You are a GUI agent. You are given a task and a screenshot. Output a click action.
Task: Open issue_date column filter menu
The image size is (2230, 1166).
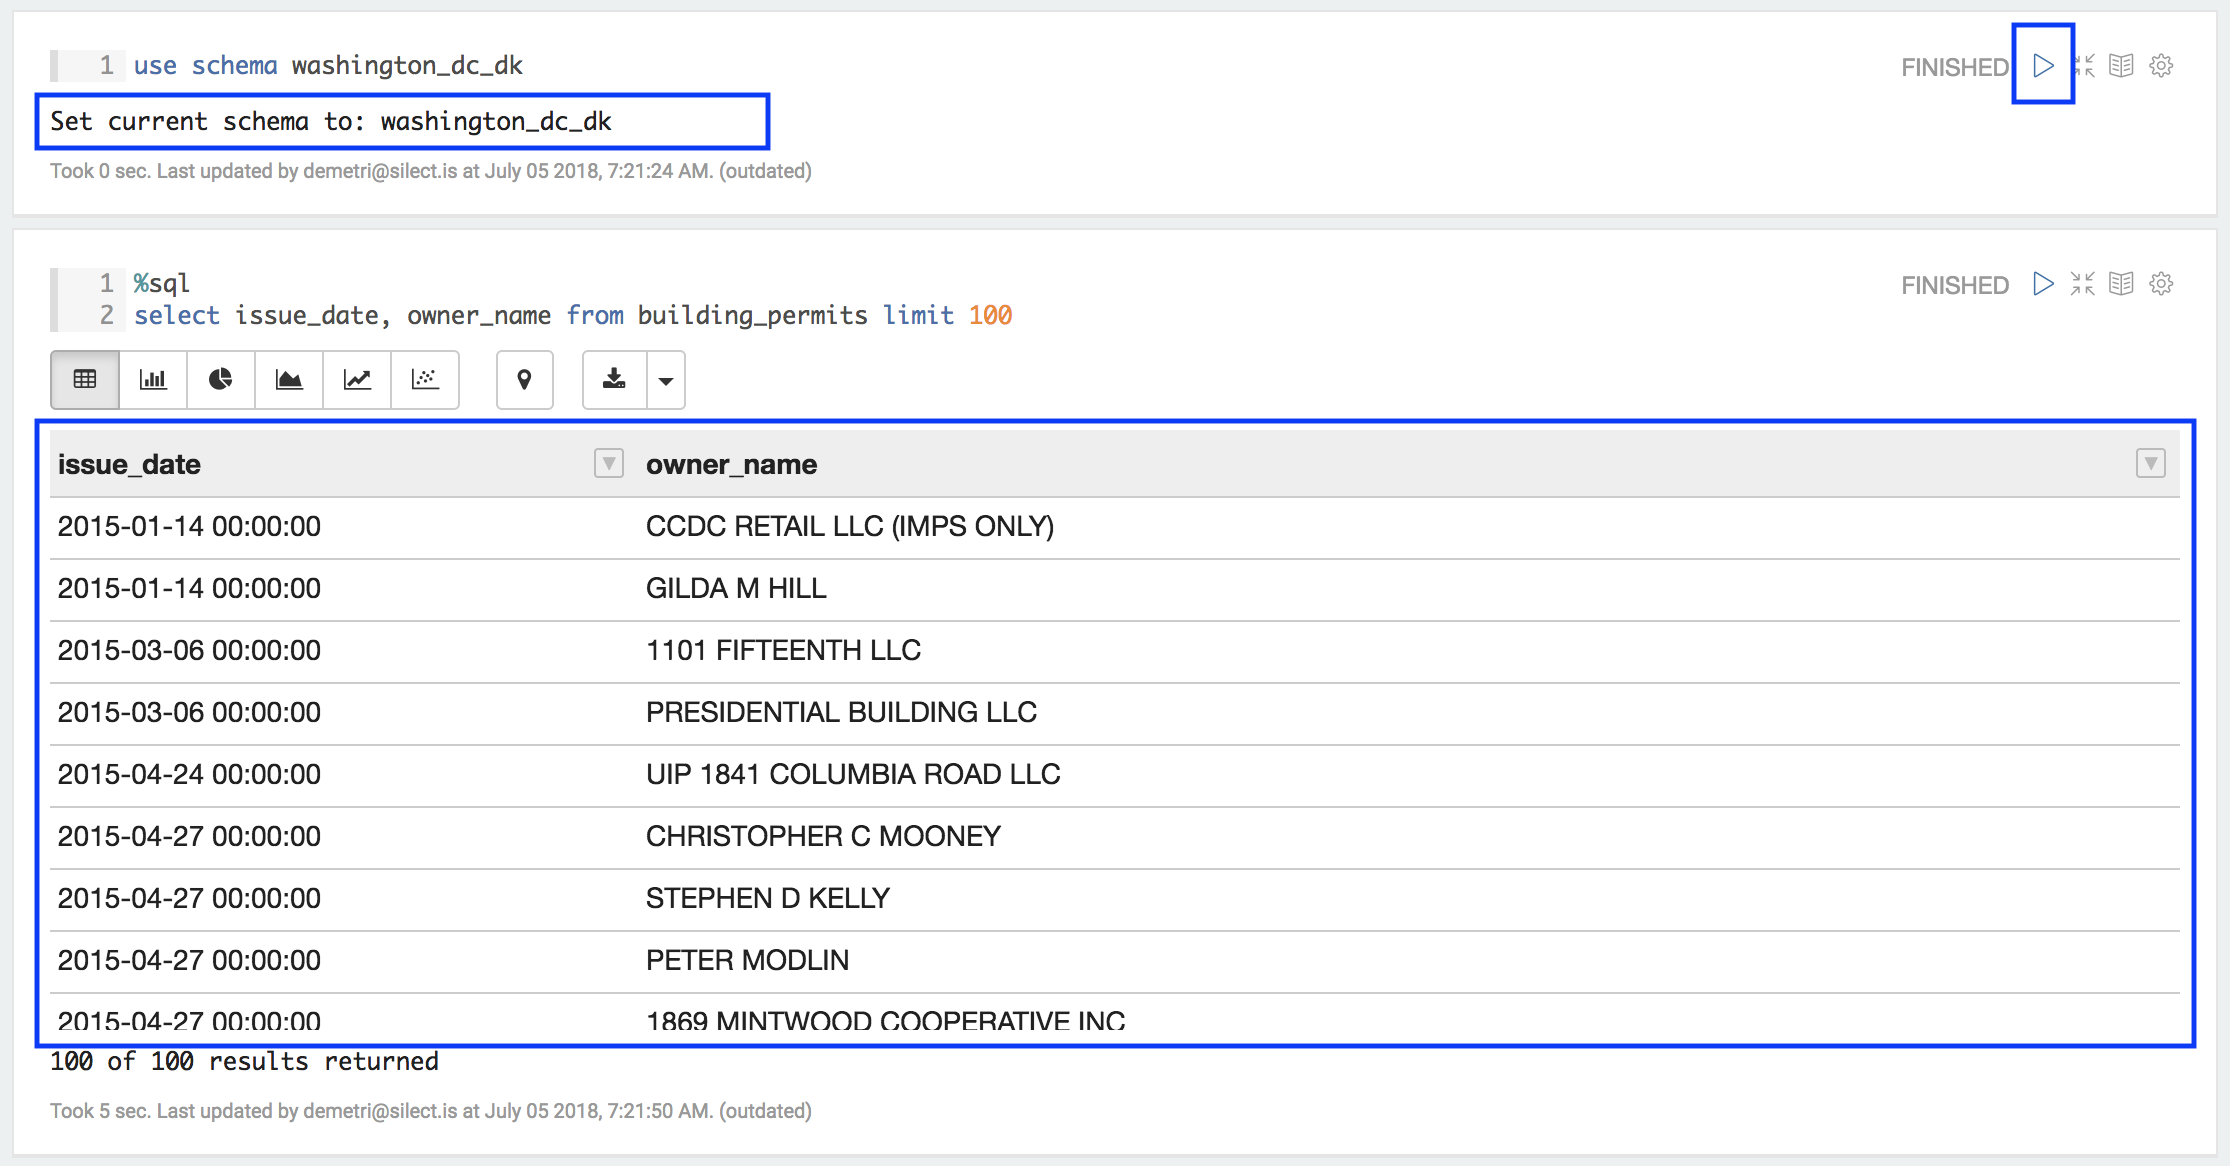click(608, 463)
